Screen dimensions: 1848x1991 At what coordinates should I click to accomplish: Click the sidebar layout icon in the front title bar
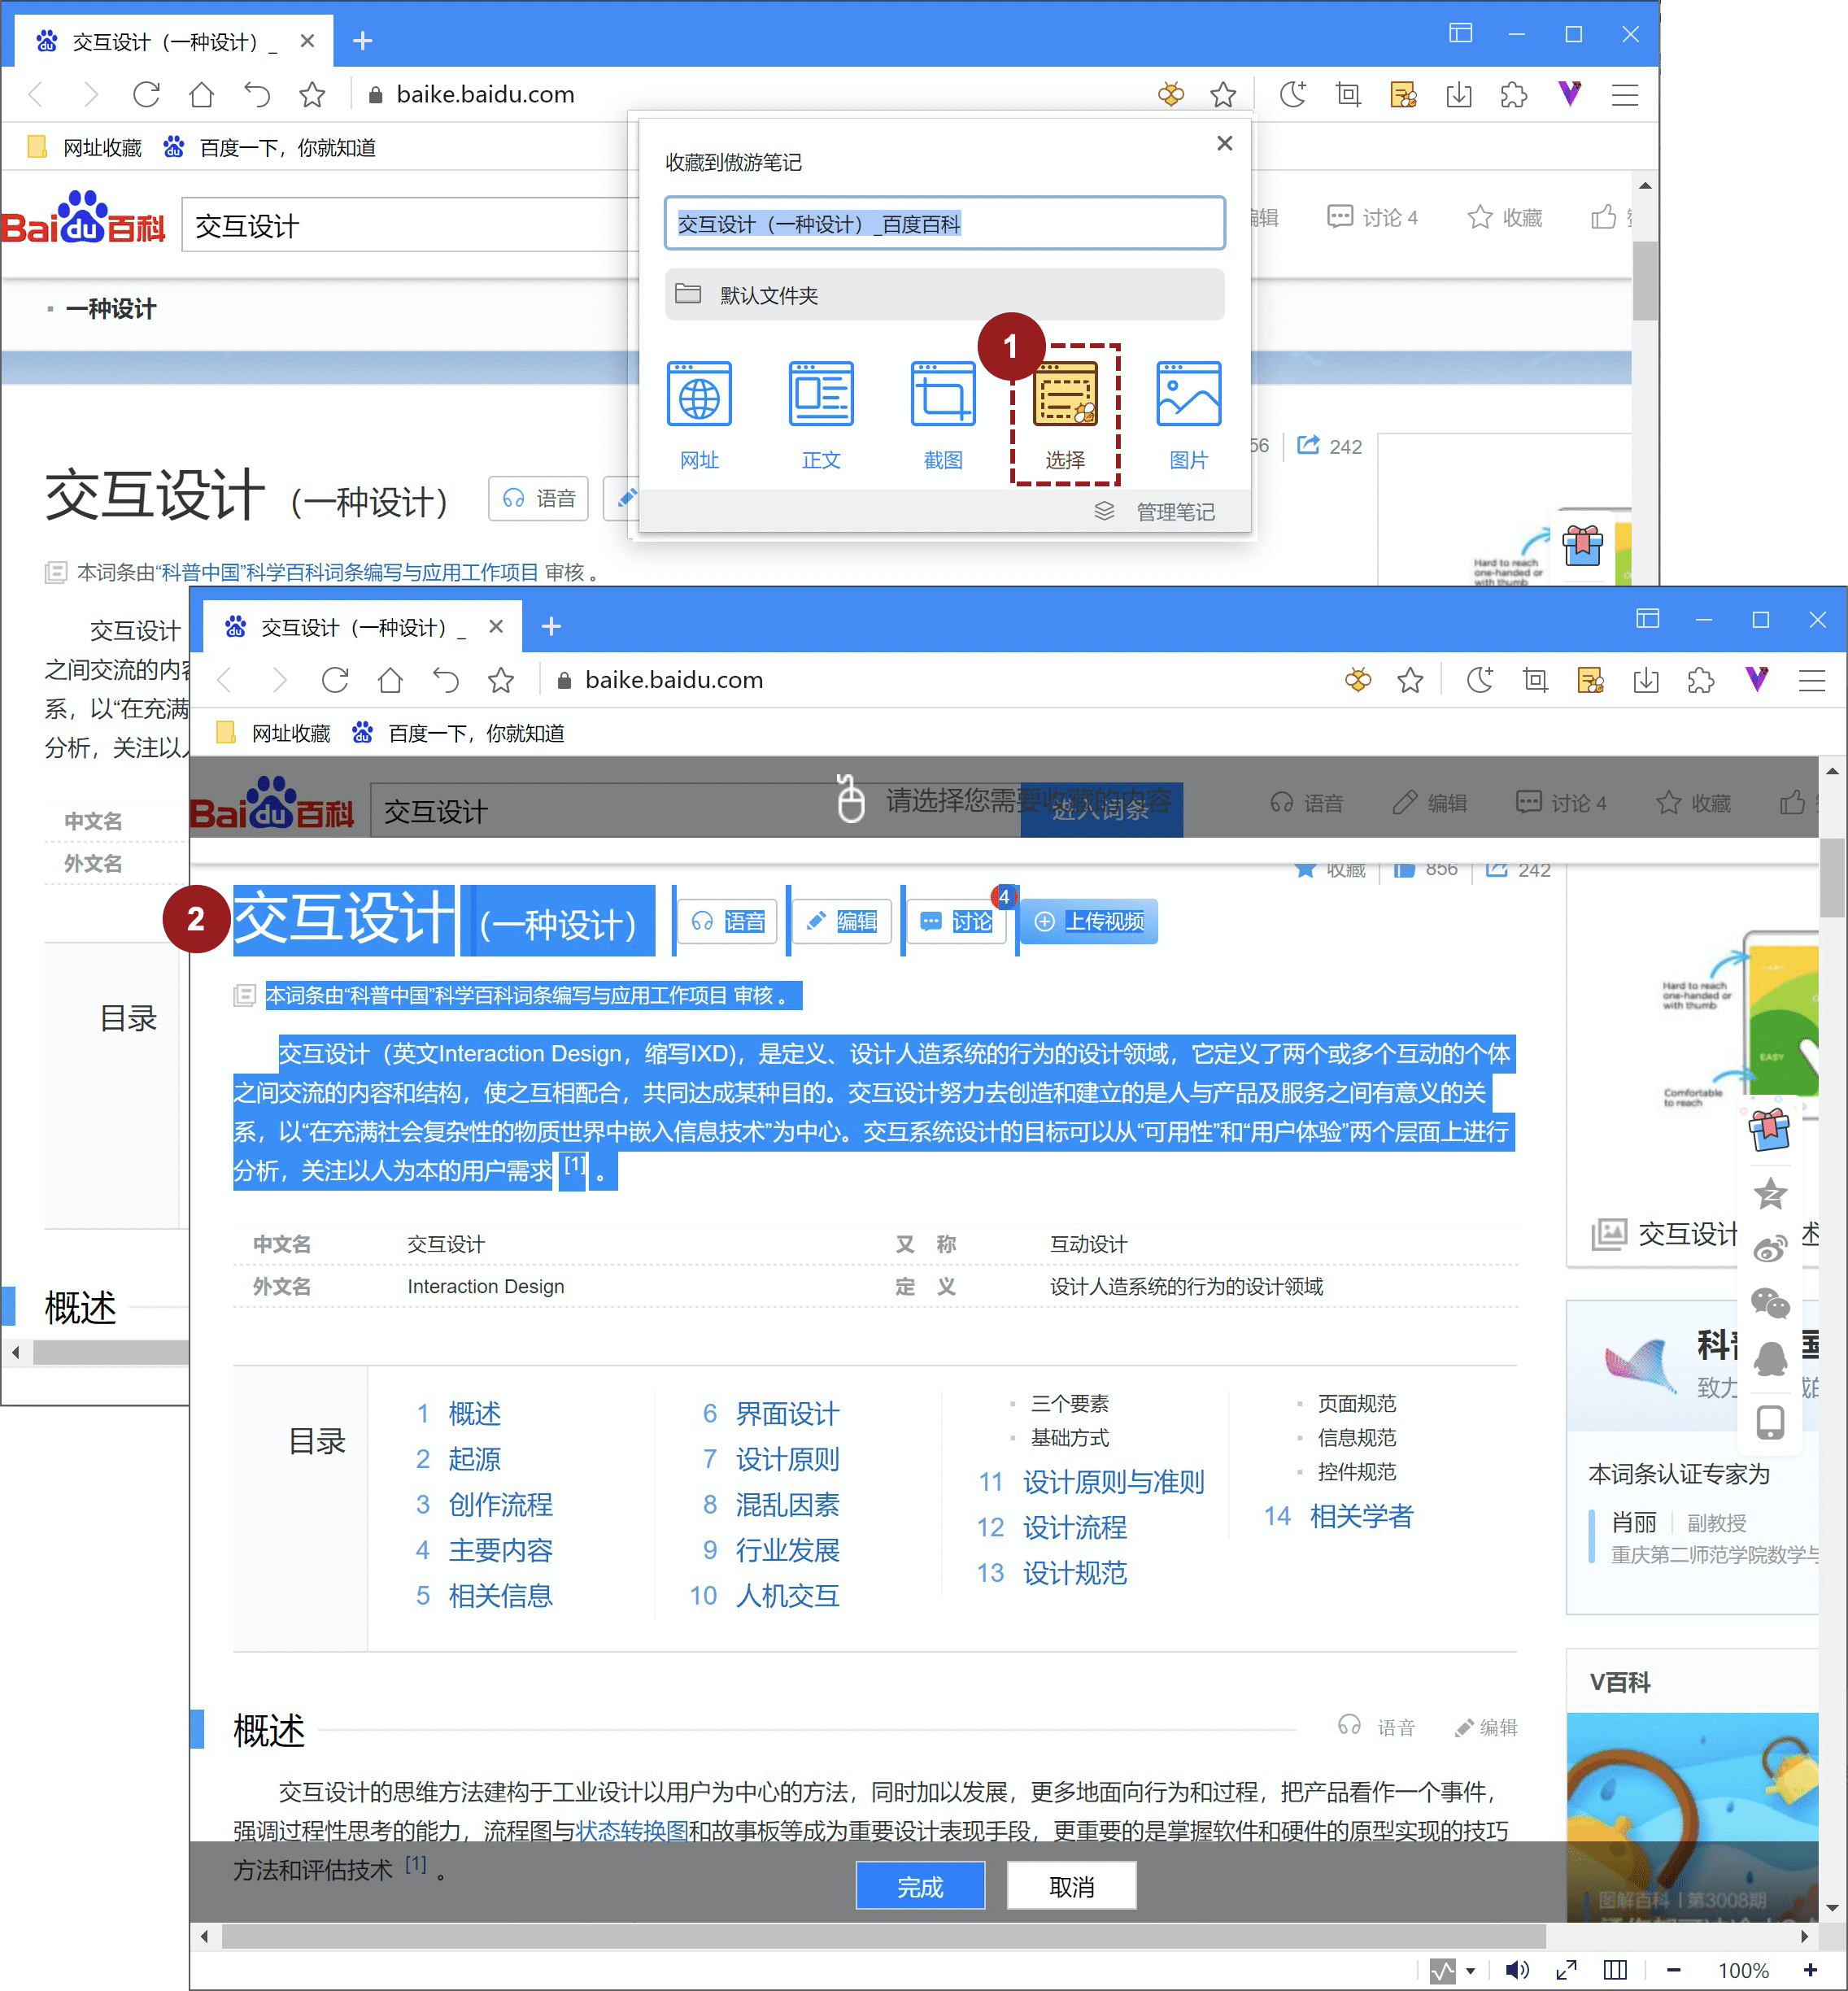point(1647,619)
